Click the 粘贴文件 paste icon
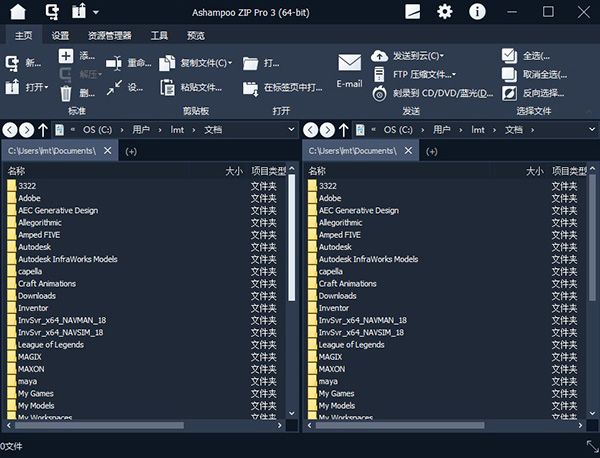Screen dimensions: 600x458 click(x=166, y=87)
